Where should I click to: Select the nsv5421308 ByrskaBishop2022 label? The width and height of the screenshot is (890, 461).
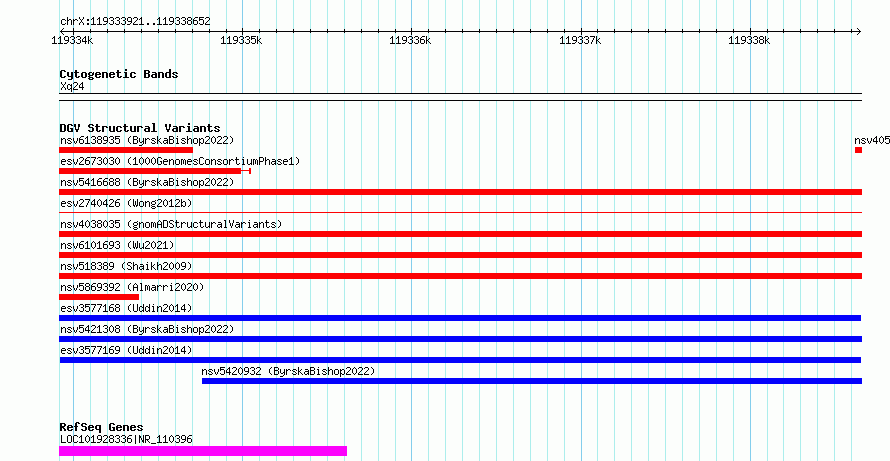click(147, 329)
